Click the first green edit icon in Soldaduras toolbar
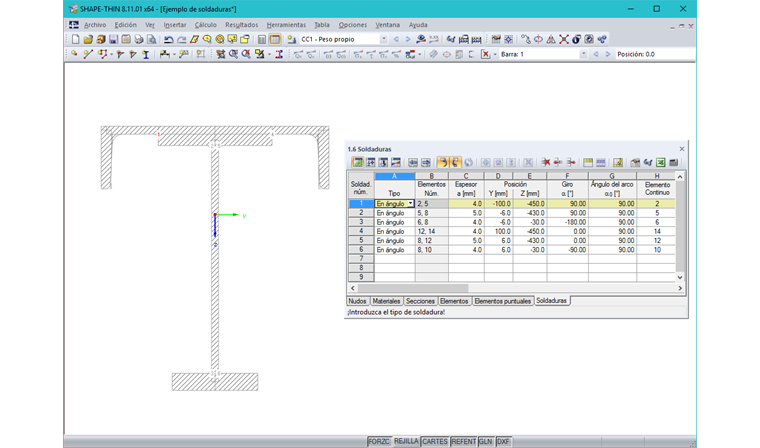The height and width of the screenshot is (448, 760). (358, 162)
